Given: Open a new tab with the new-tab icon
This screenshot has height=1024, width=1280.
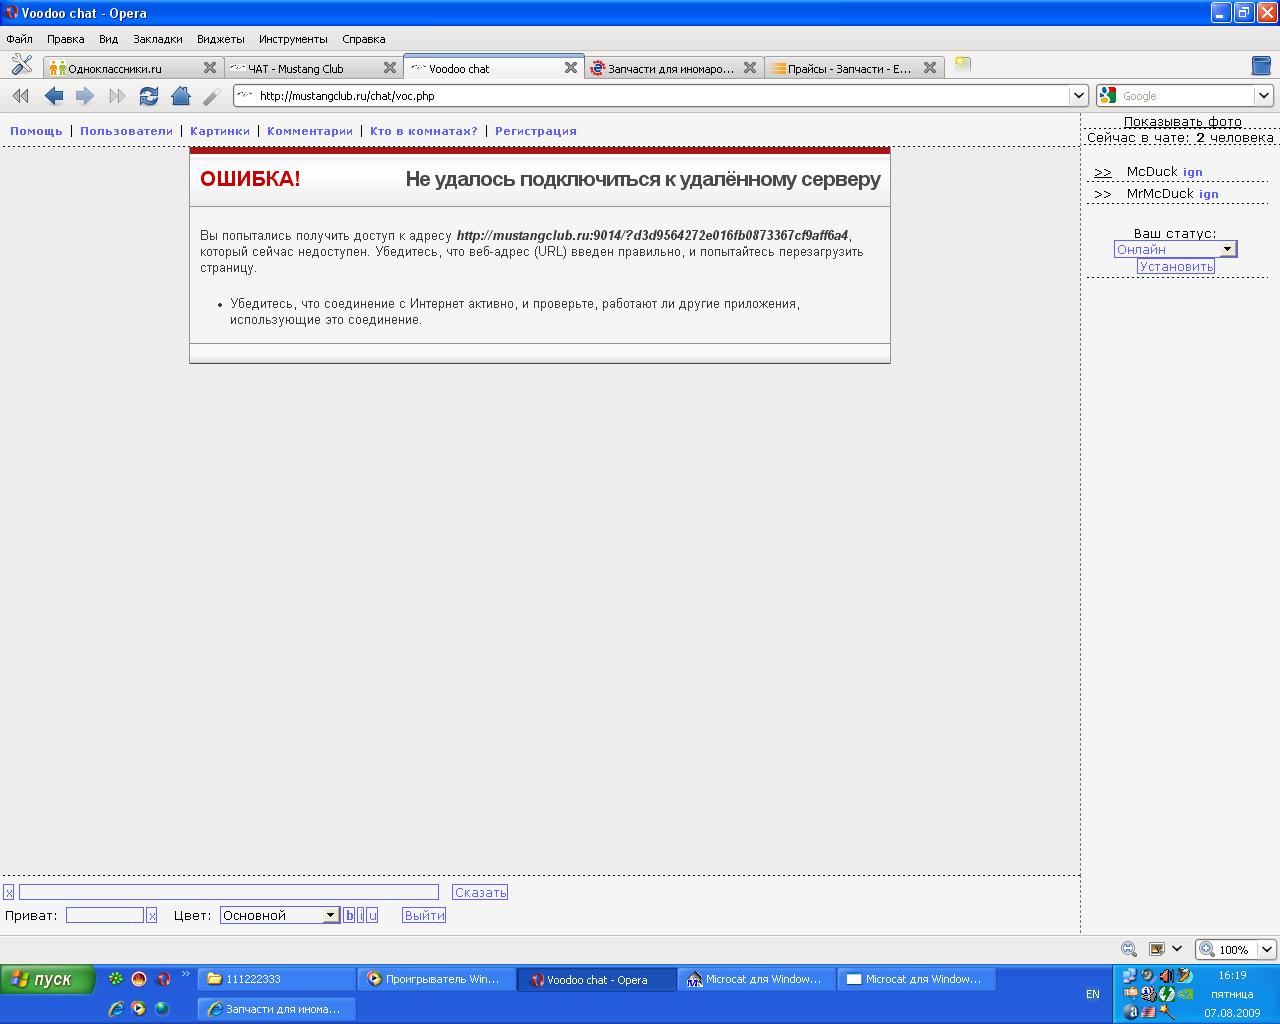Looking at the screenshot, I should point(962,64).
